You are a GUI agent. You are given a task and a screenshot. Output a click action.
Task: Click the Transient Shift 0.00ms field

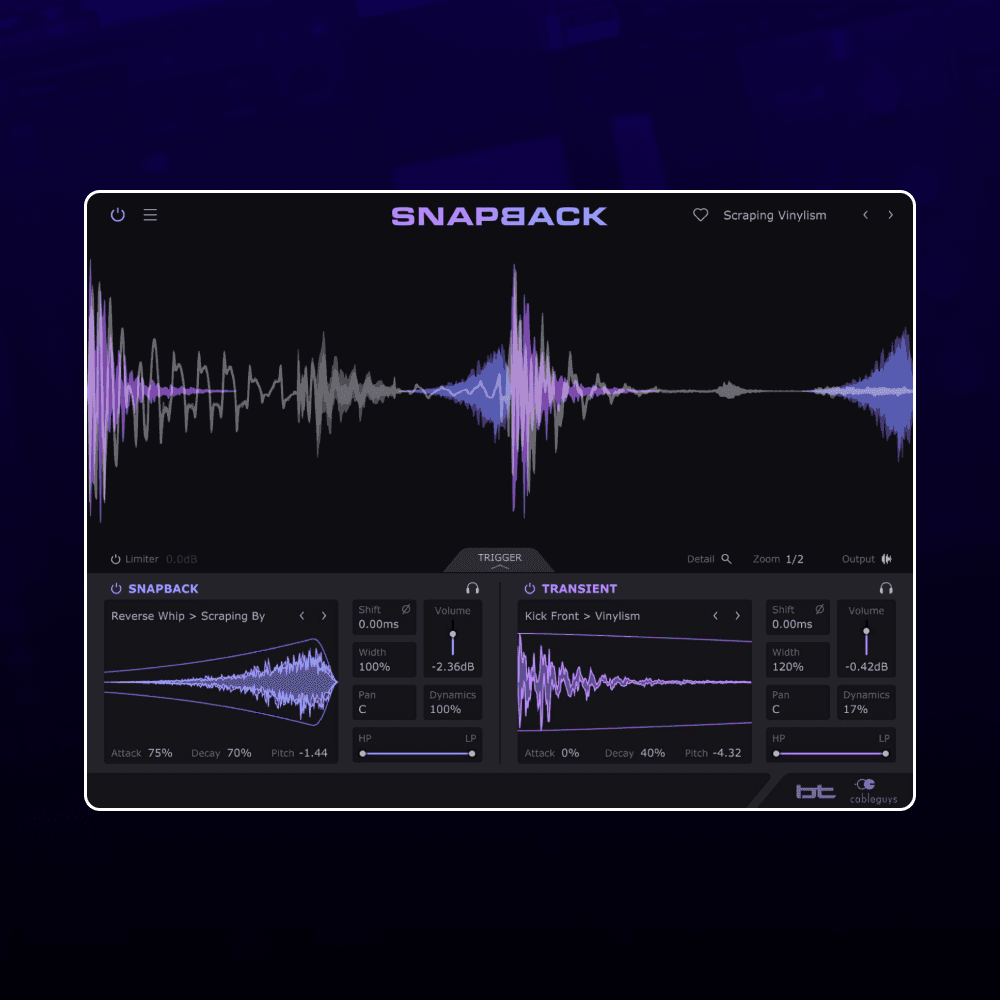coord(797,617)
